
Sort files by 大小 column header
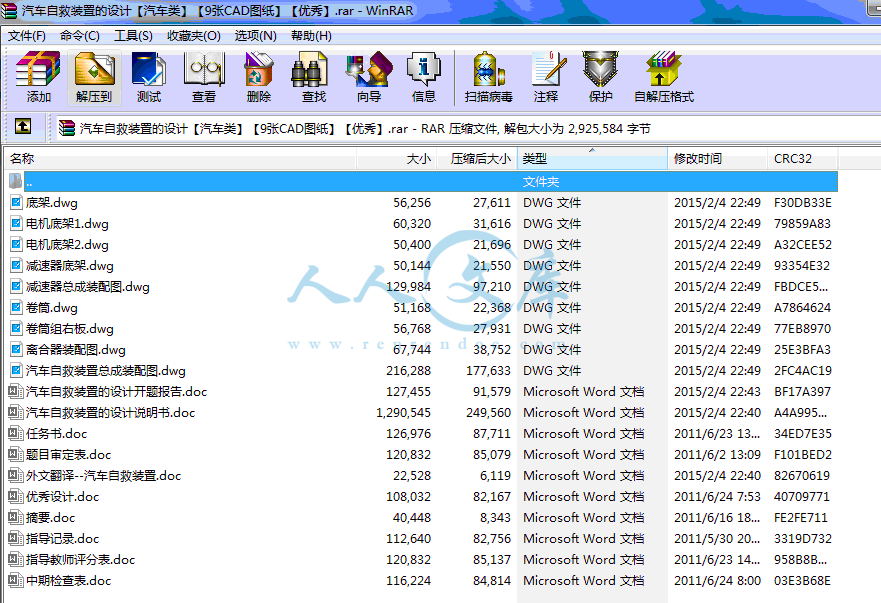[397, 158]
